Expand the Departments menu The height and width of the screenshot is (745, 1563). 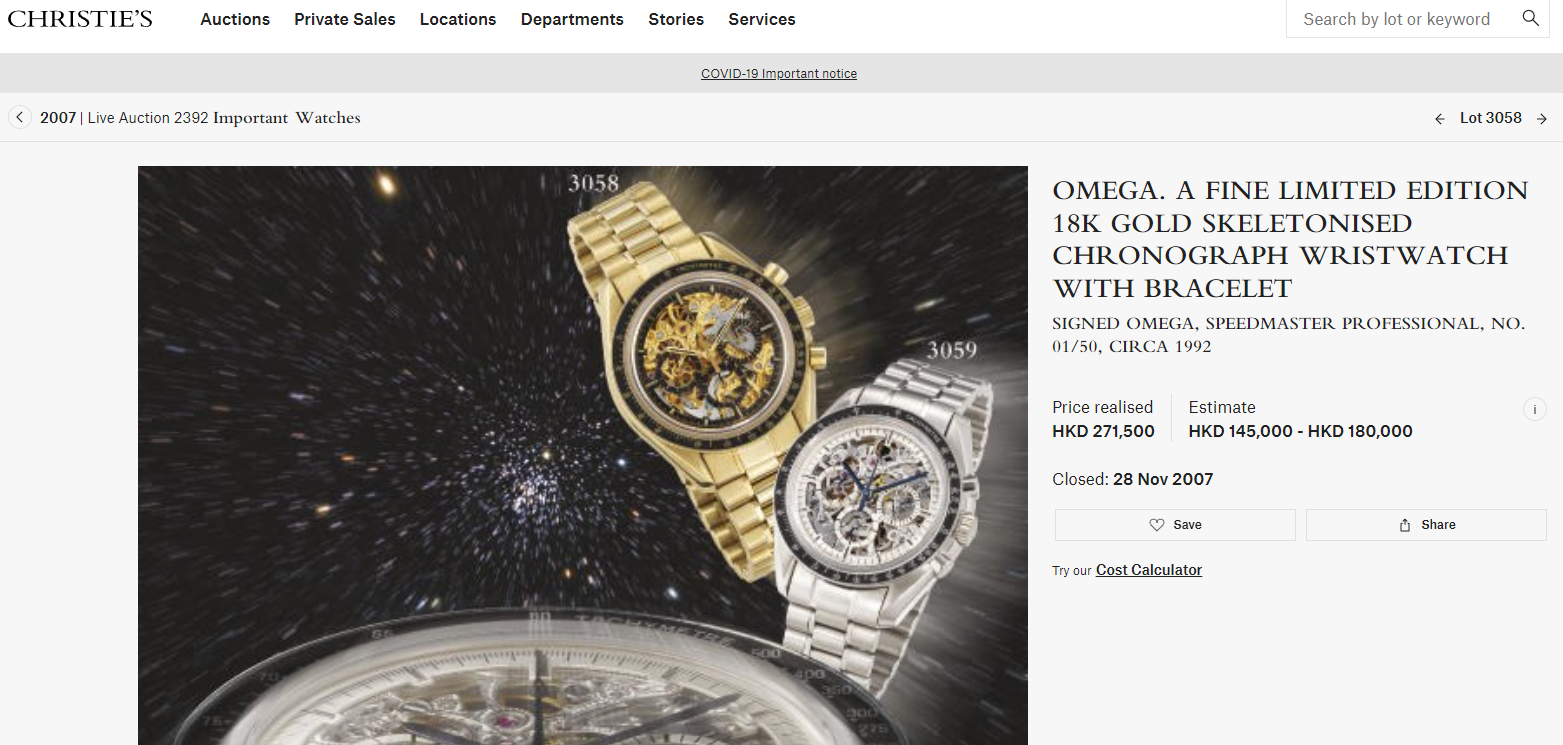pyautogui.click(x=572, y=19)
